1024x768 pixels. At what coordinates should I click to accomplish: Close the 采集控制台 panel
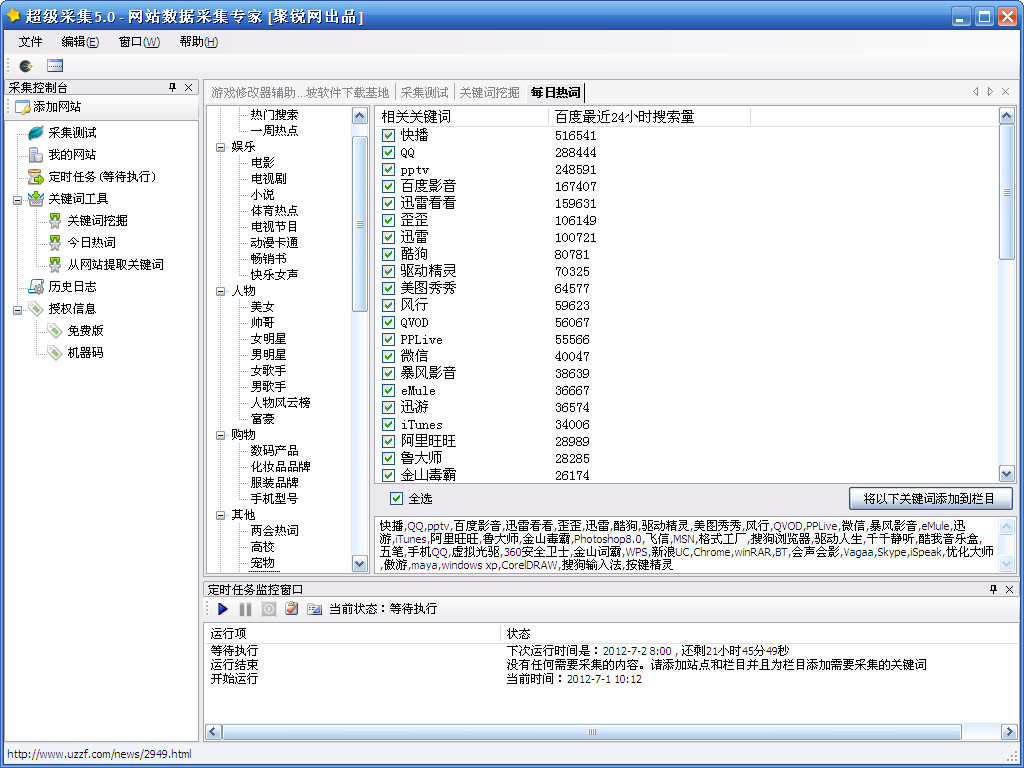click(x=188, y=87)
